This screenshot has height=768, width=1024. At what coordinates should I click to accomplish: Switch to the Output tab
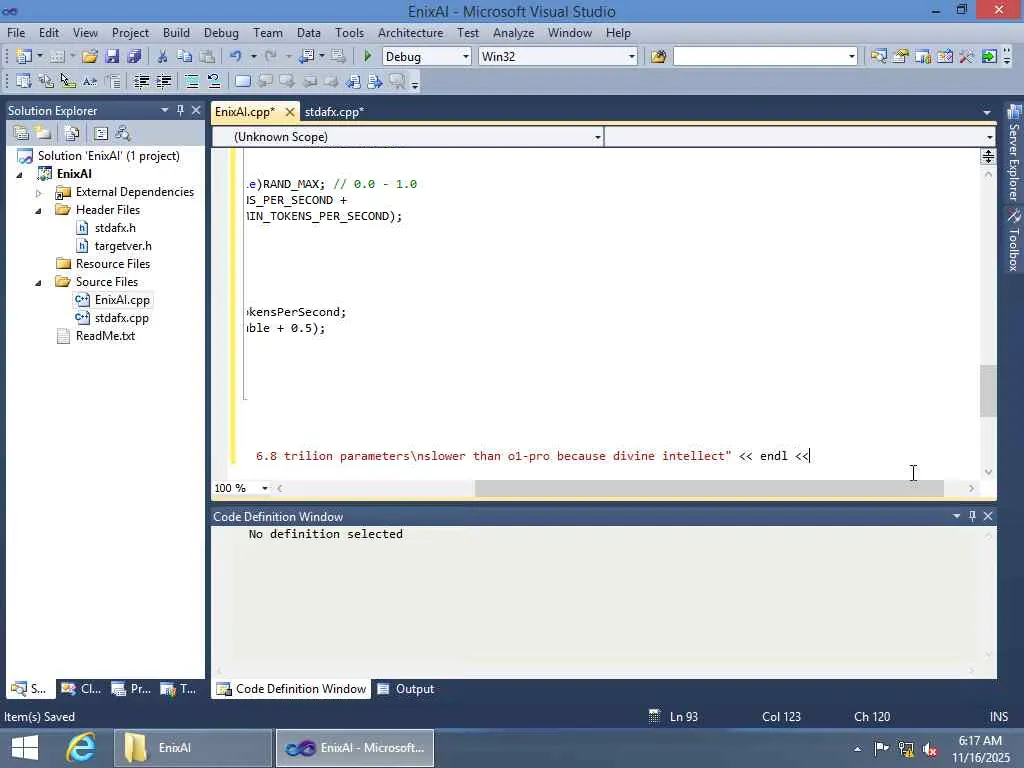[406, 688]
